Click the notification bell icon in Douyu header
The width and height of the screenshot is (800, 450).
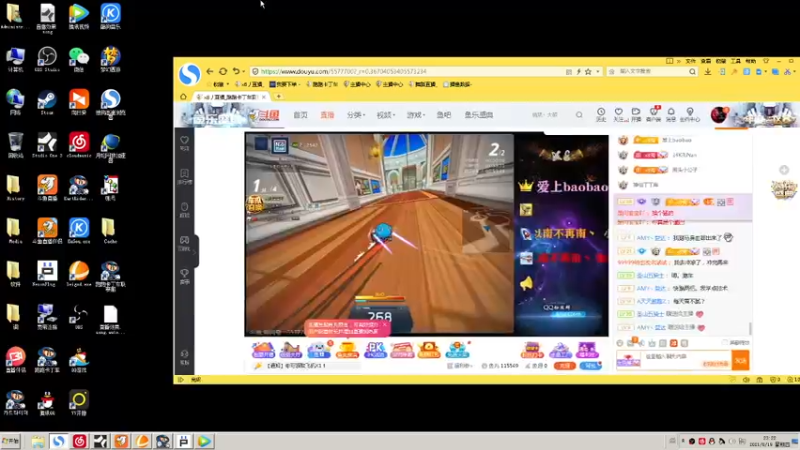[x=671, y=114]
